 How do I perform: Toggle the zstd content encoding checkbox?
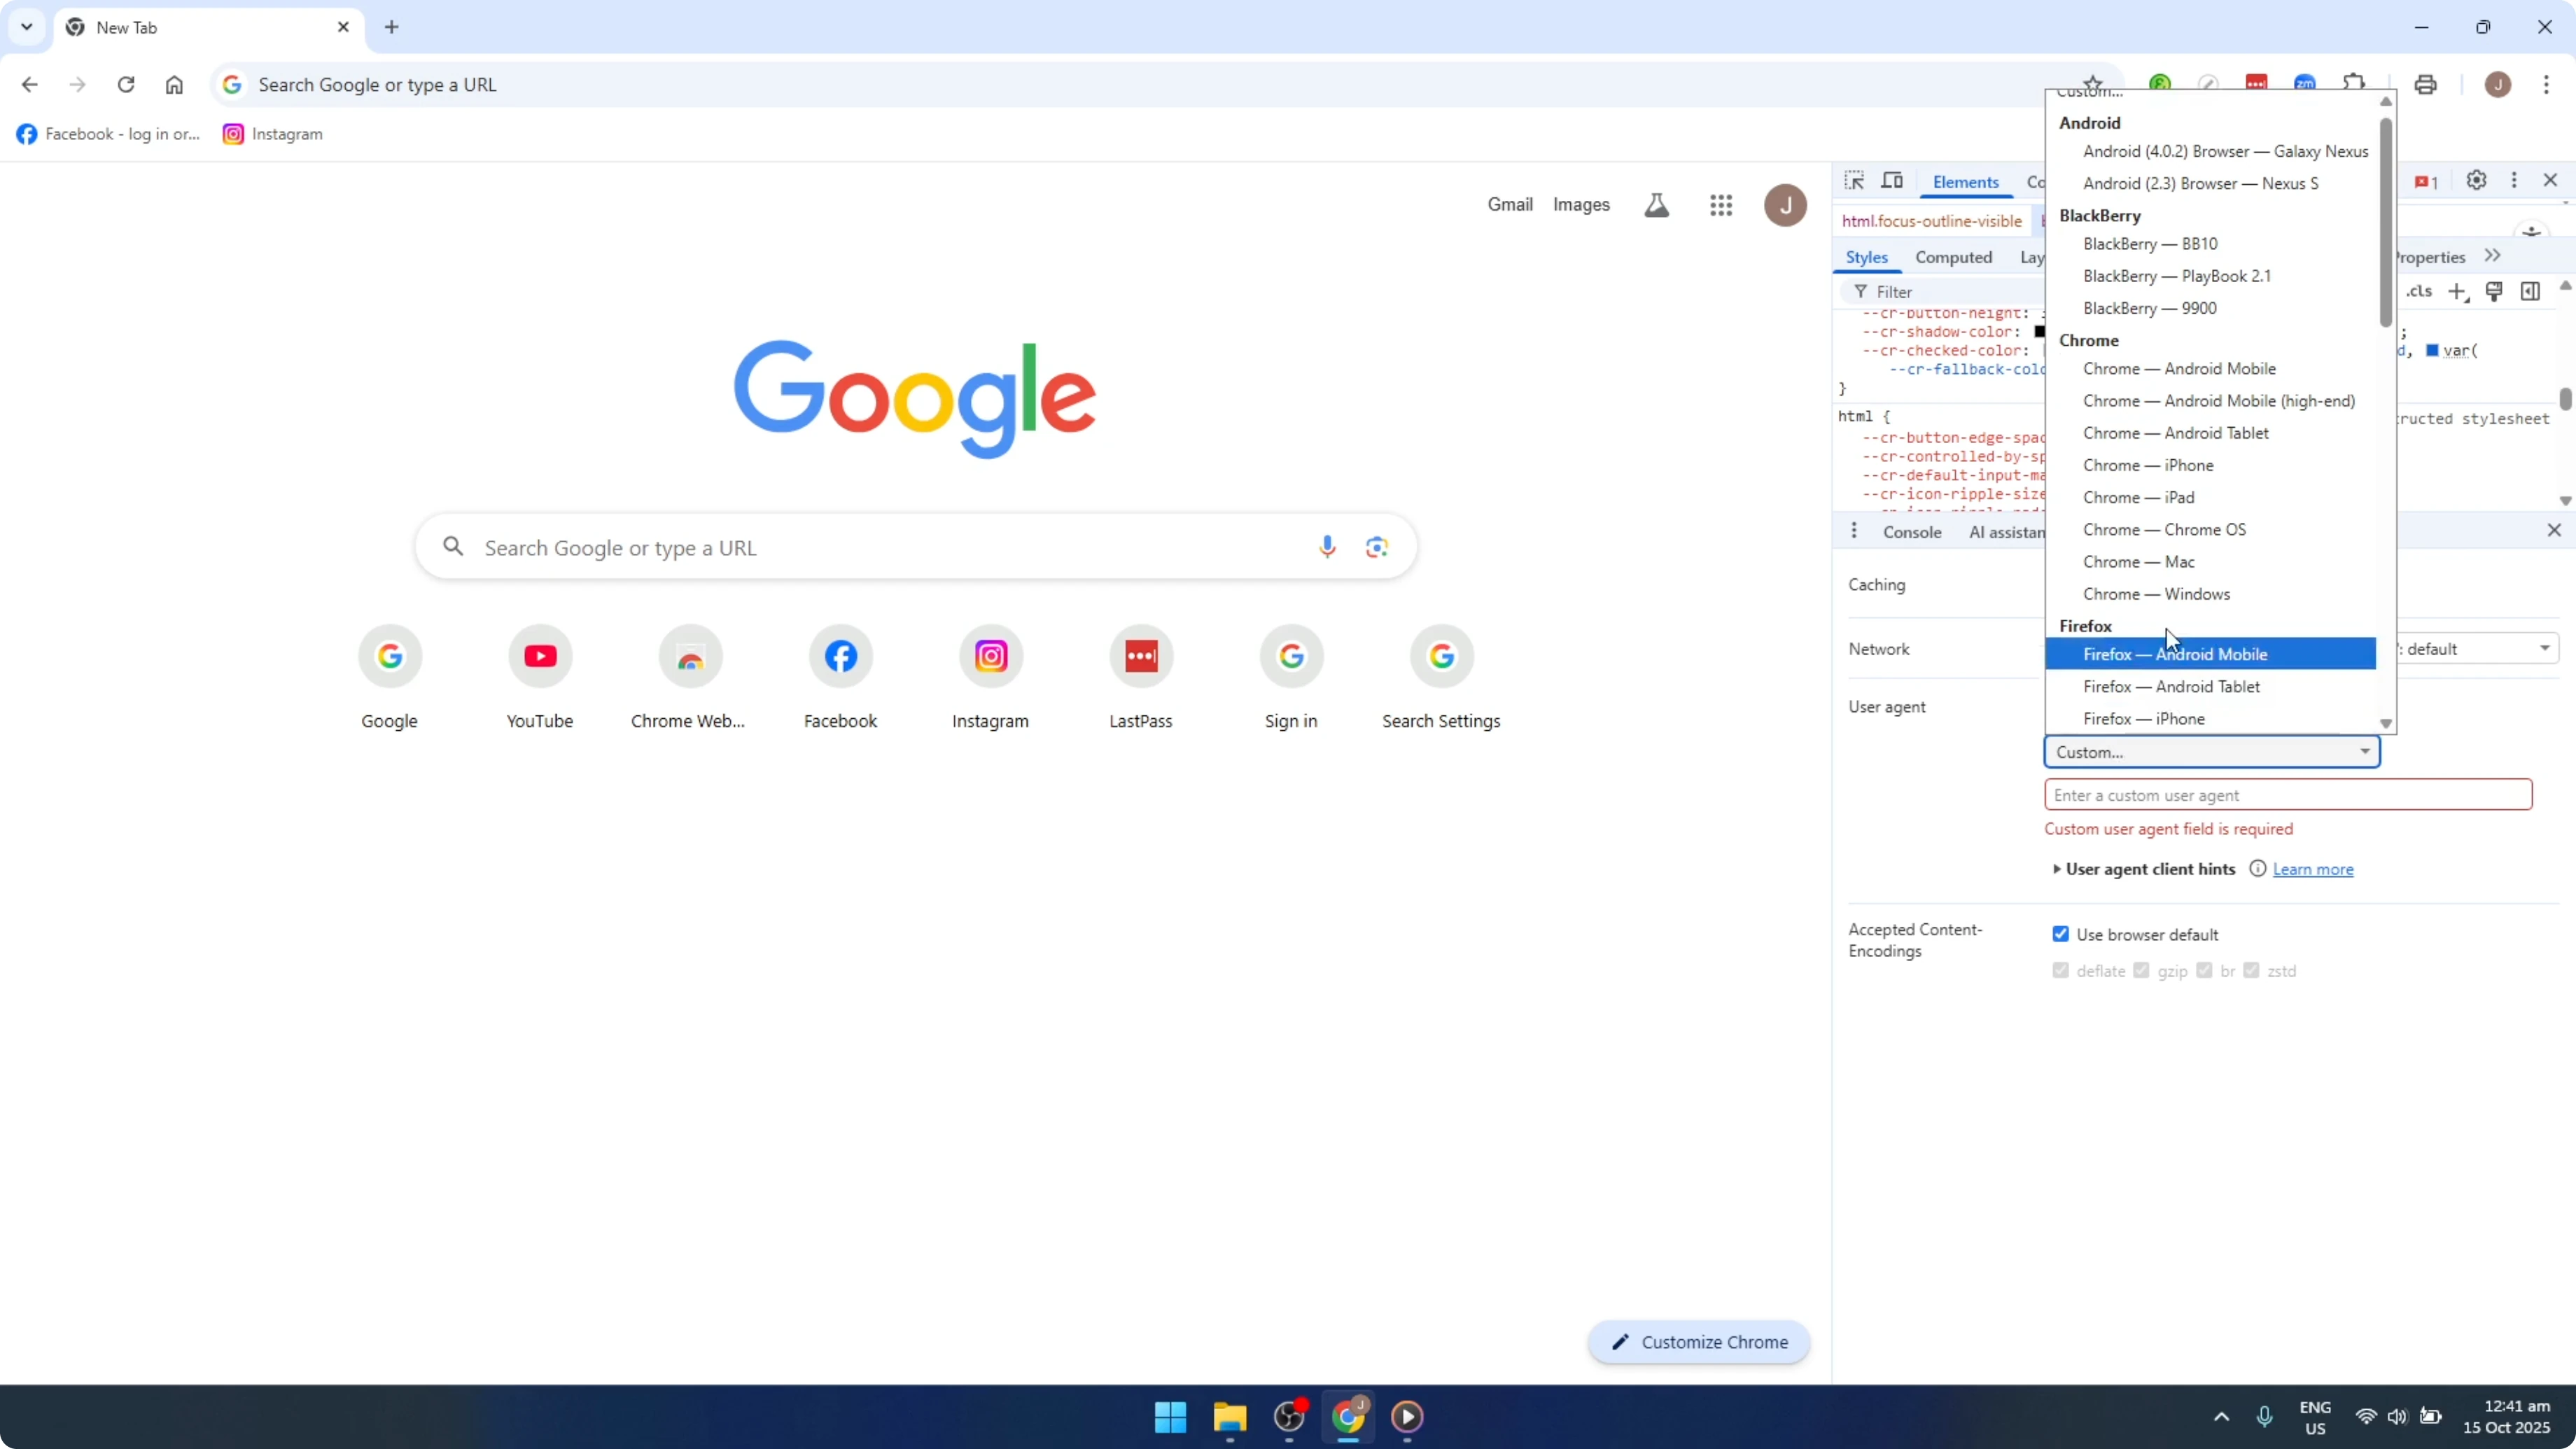pos(2253,971)
